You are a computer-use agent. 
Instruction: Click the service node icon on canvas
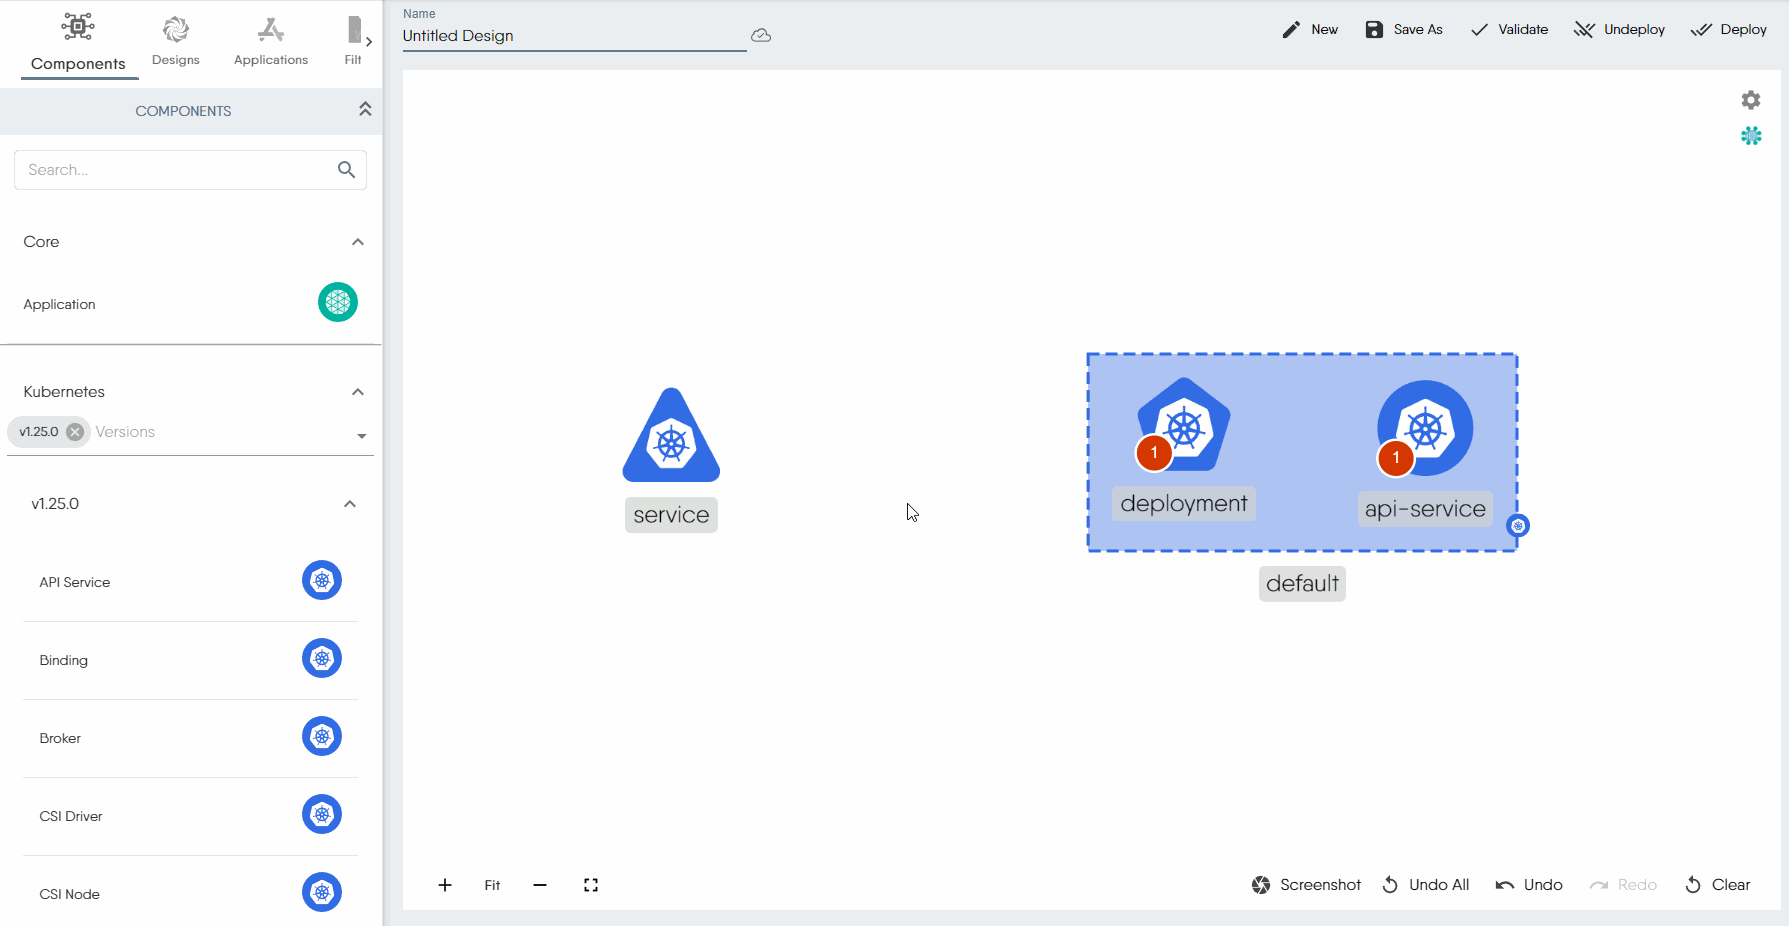click(x=671, y=437)
